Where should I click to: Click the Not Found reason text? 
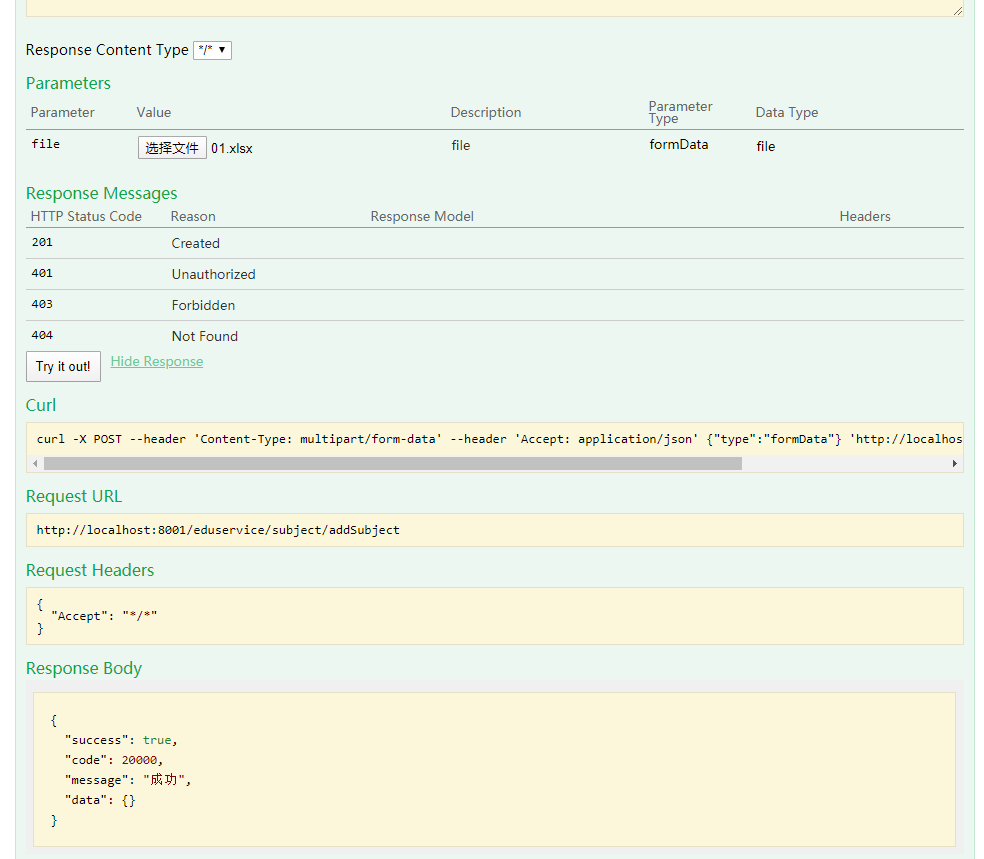[x=205, y=336]
